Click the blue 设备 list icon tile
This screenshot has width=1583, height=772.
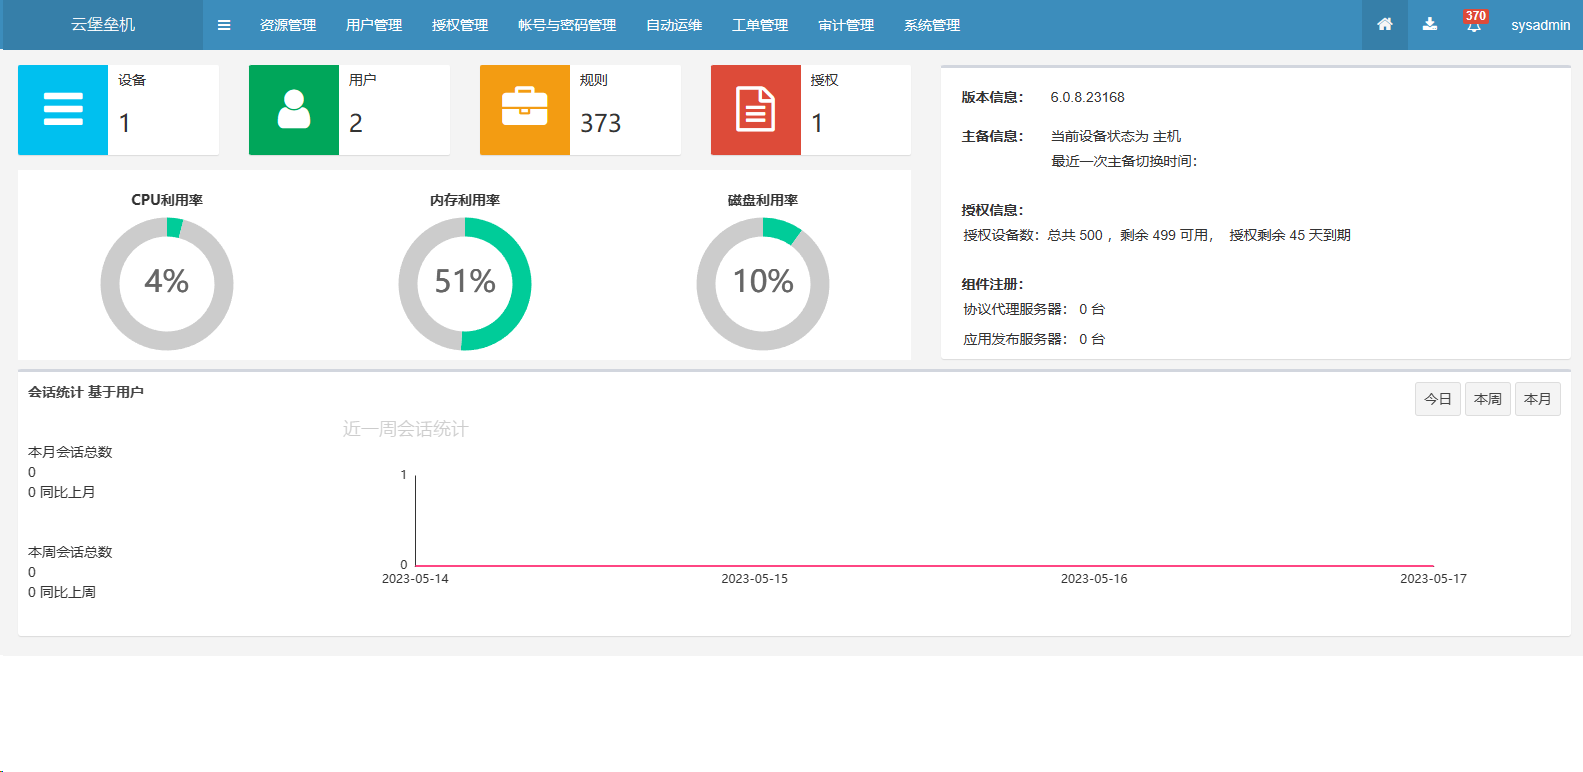click(63, 110)
